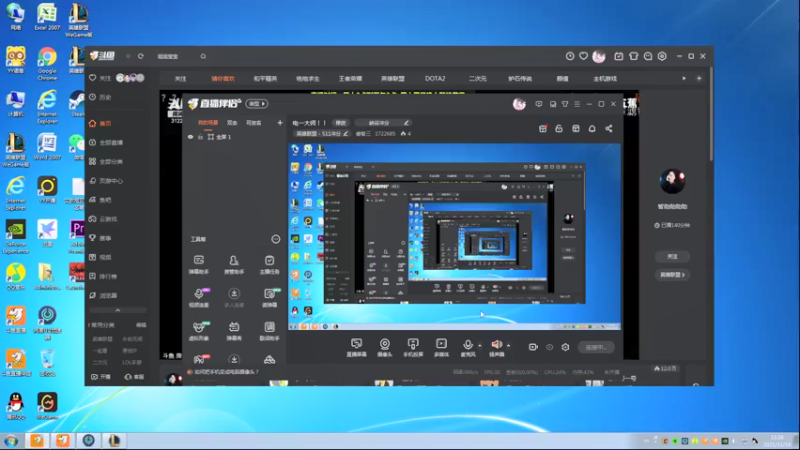Open 读弹幕 tool in the toolbox
The width and height of the screenshot is (800, 450).
click(269, 297)
